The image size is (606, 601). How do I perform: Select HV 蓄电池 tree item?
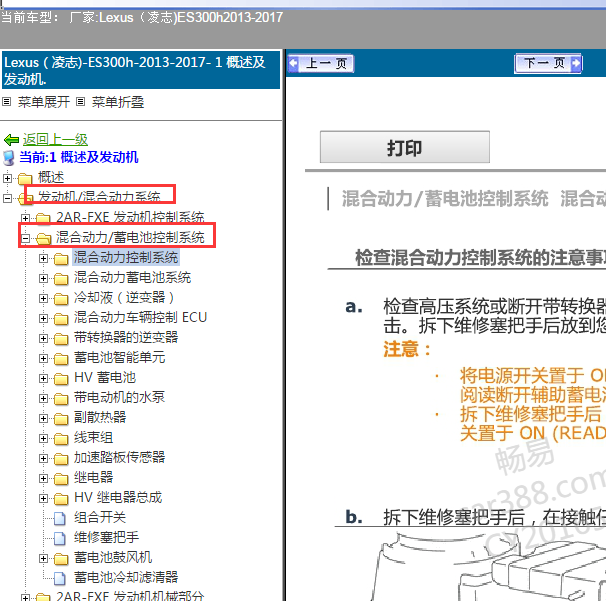(105, 378)
